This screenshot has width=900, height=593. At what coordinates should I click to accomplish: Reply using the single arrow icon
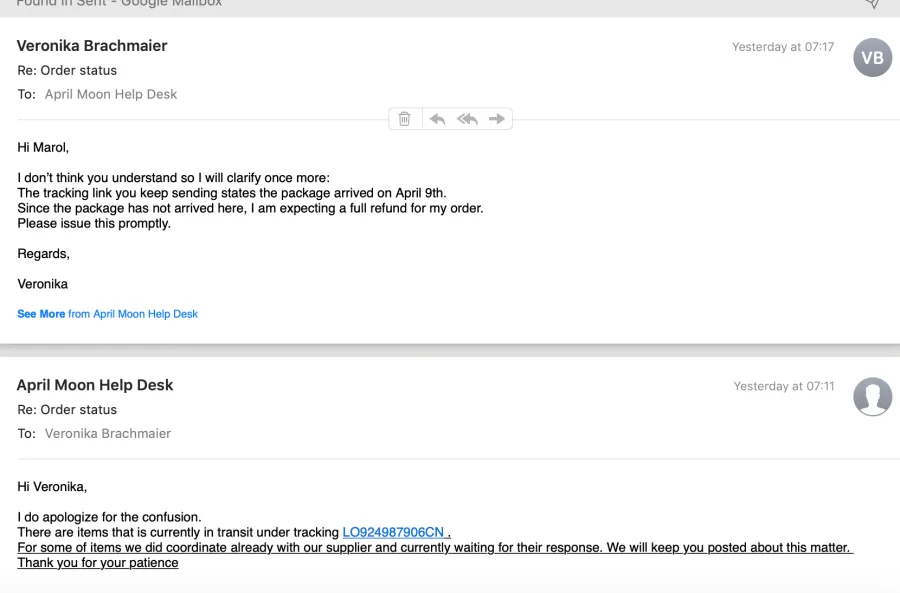pos(437,119)
